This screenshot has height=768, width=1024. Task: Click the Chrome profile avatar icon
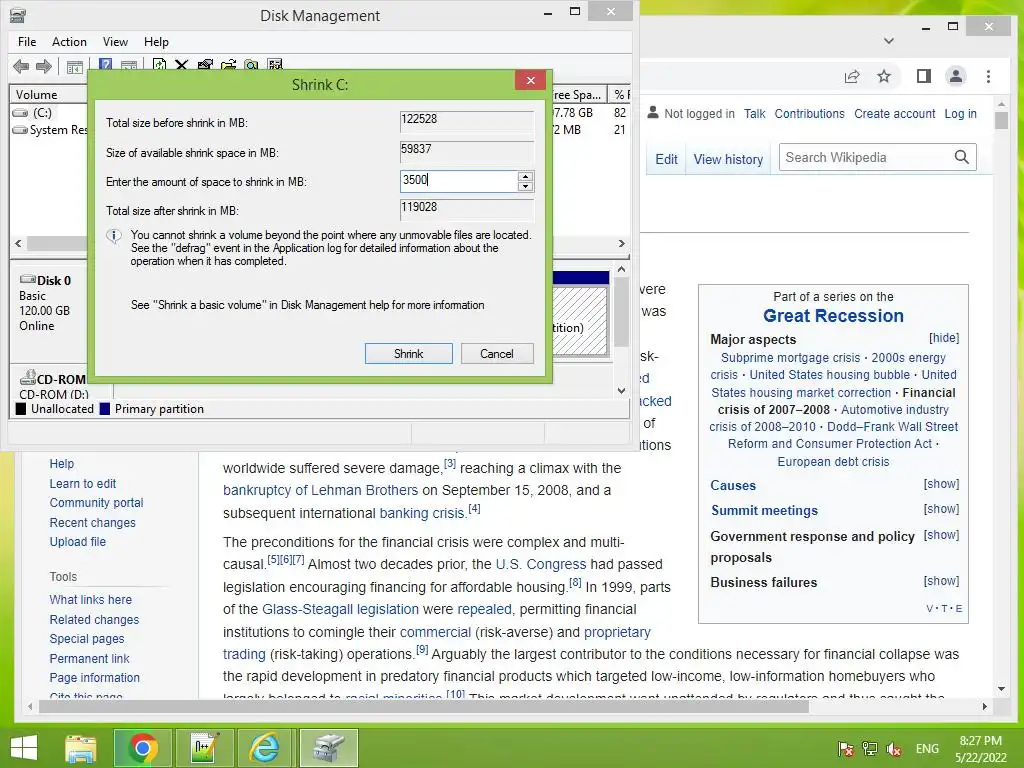(955, 76)
